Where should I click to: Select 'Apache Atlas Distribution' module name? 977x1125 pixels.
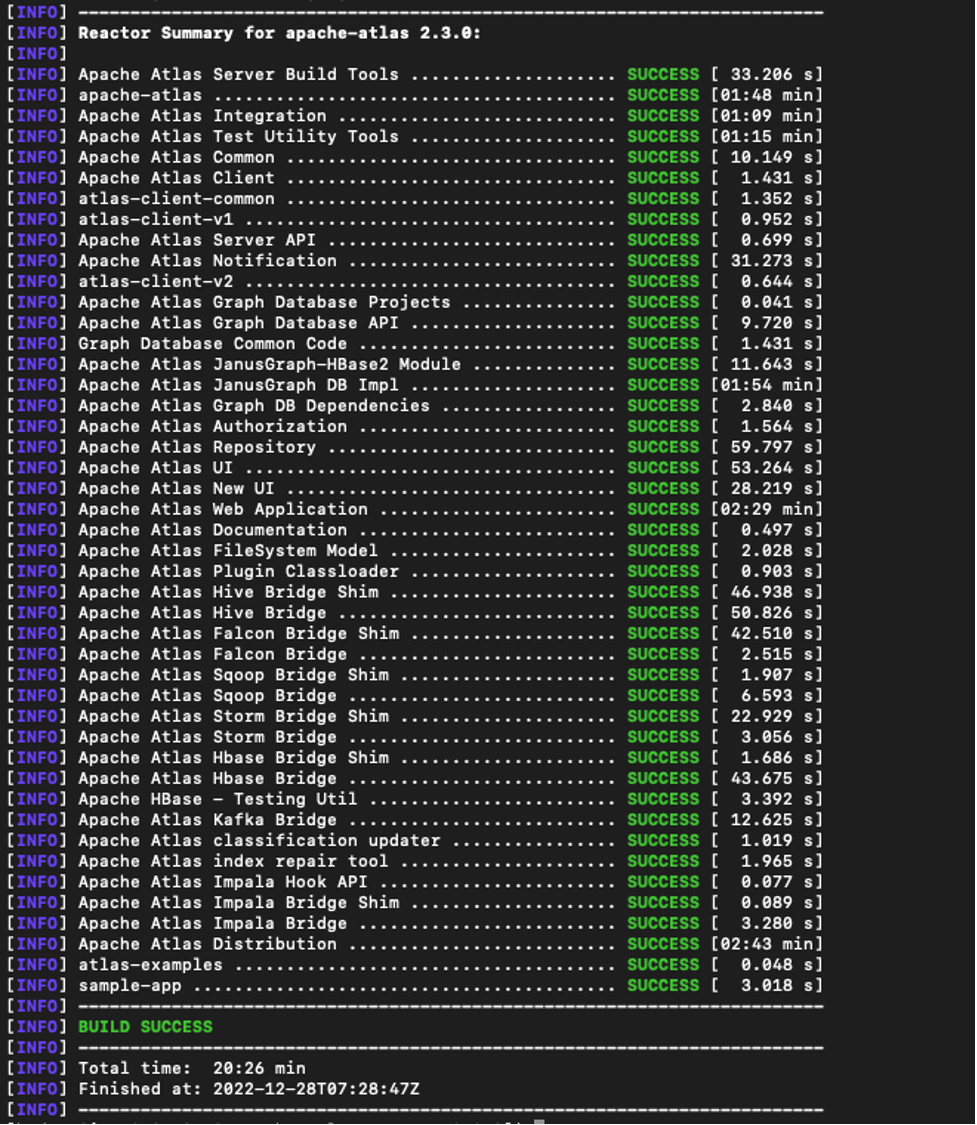[207, 944]
